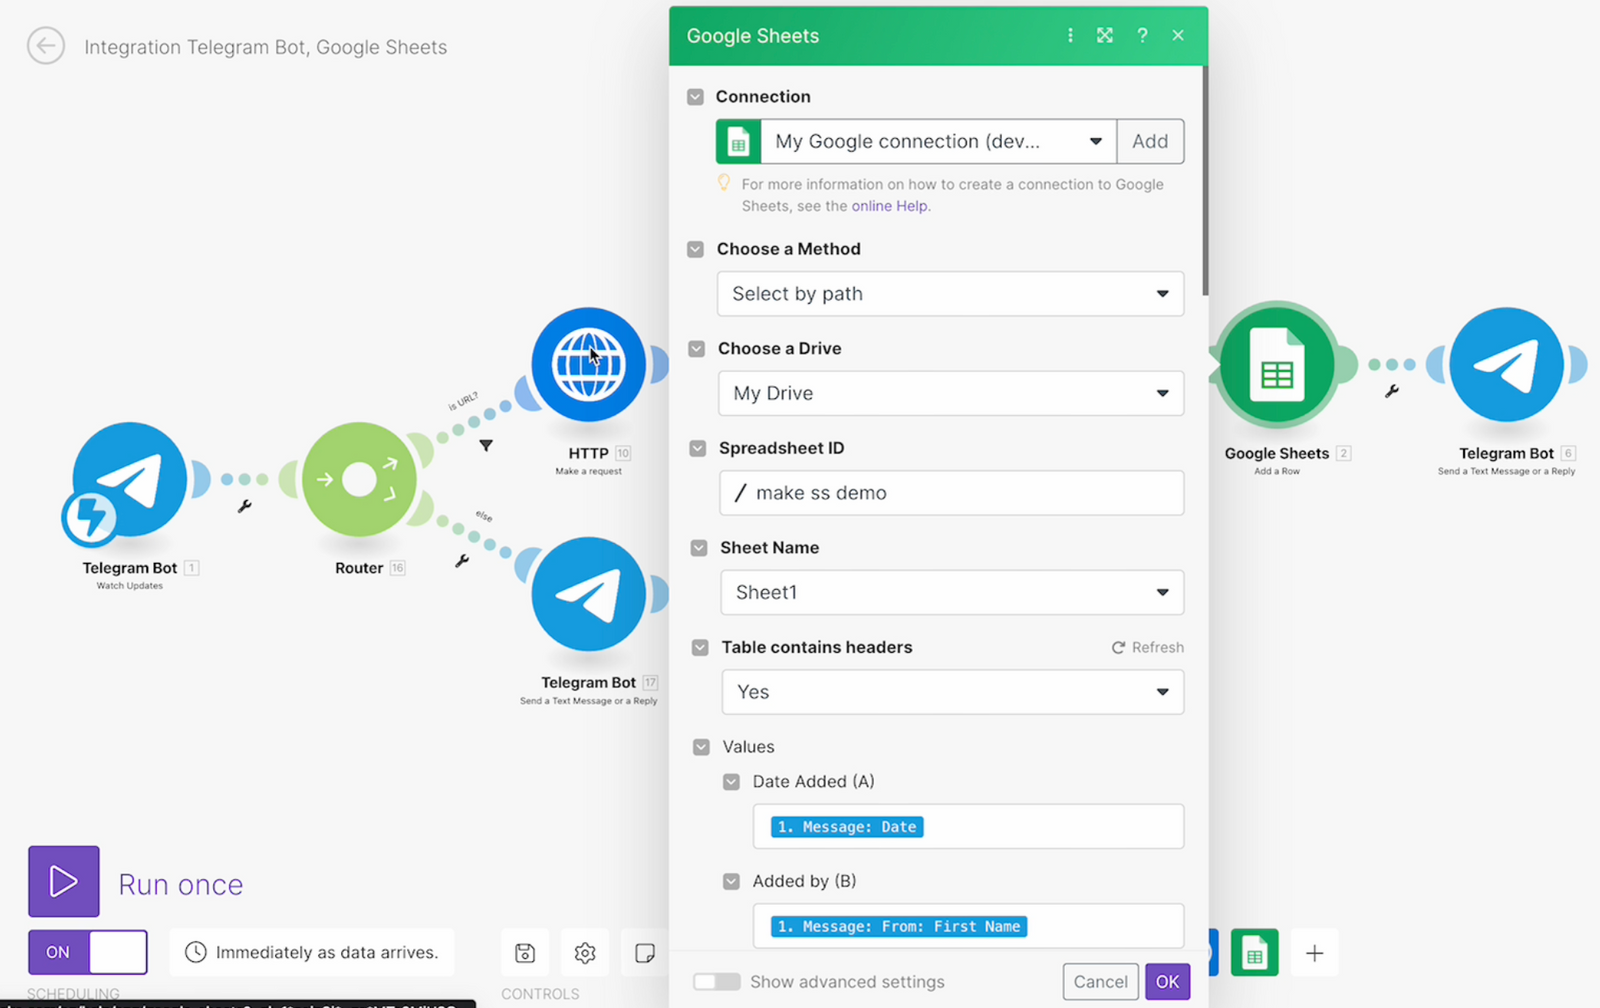Select the Router module on the canvas
The height and width of the screenshot is (1008, 1600).
click(x=358, y=479)
